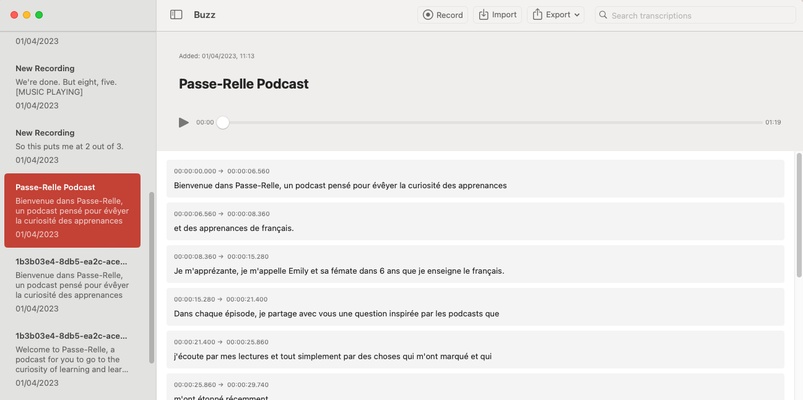Screen dimensions: 803x400
Task: Click segment starting "Je m'apprézante"
Action: pos(475,264)
